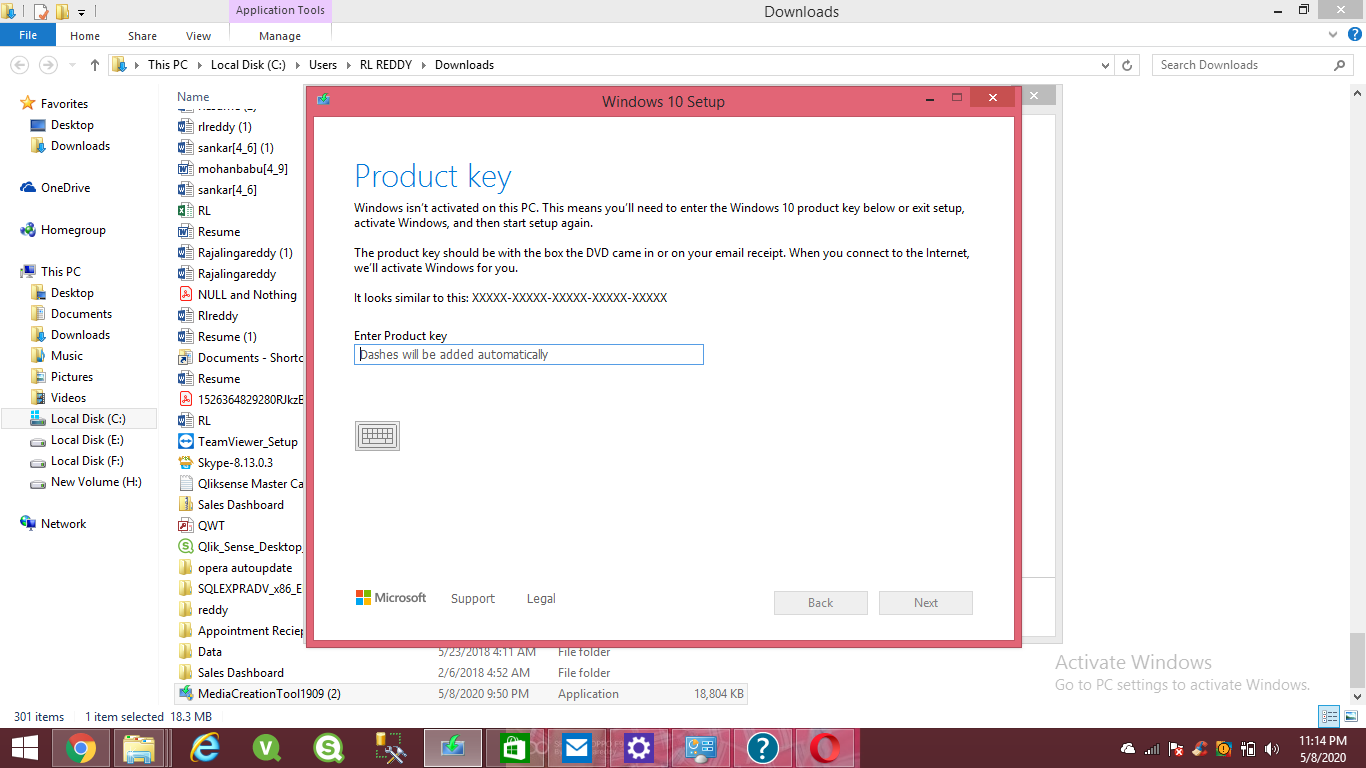Open Qlik Sense from taskbar
Viewport: 1366px width, 768px height.
pyautogui.click(x=329, y=748)
